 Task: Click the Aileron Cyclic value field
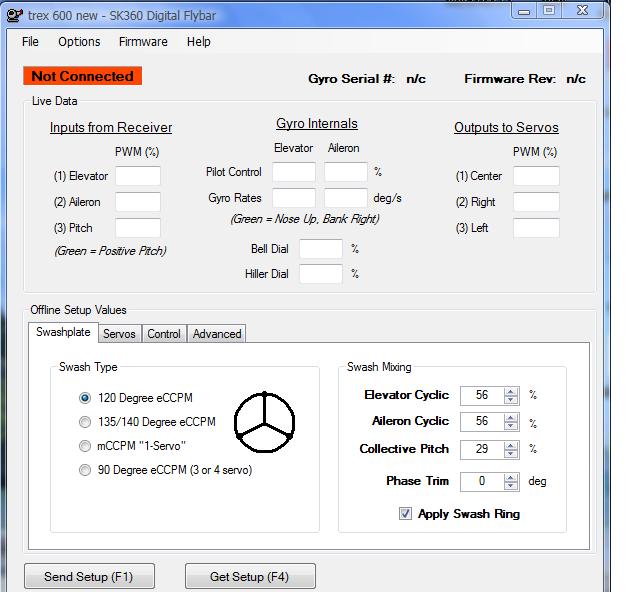point(482,421)
